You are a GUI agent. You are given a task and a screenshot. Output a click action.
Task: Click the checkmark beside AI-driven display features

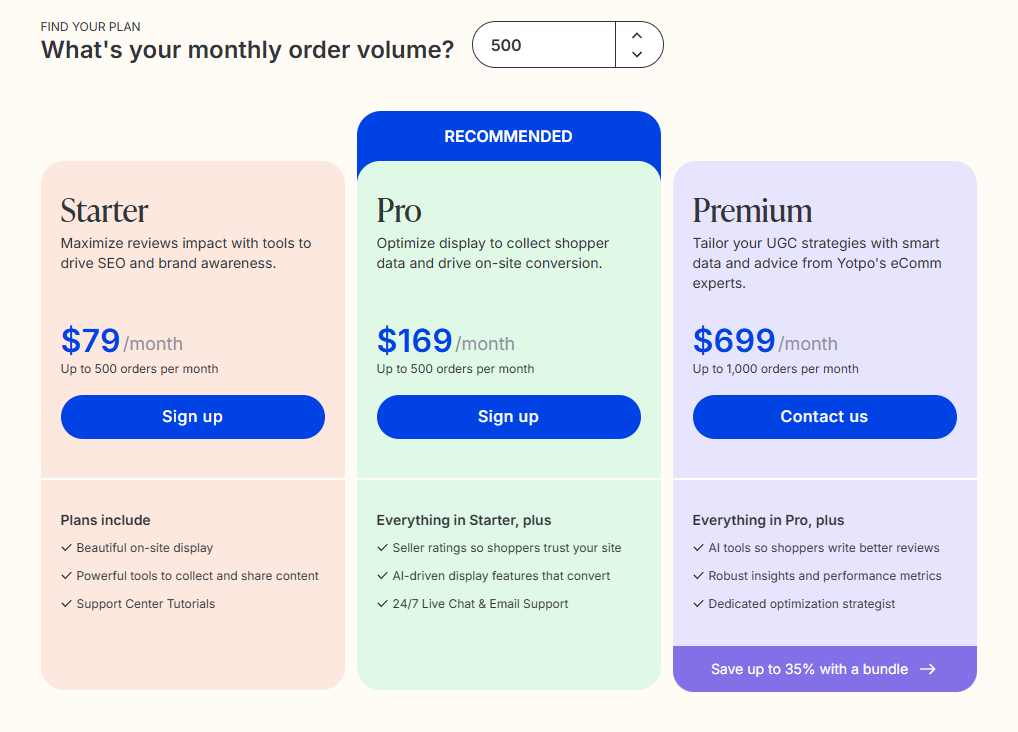(x=382, y=576)
